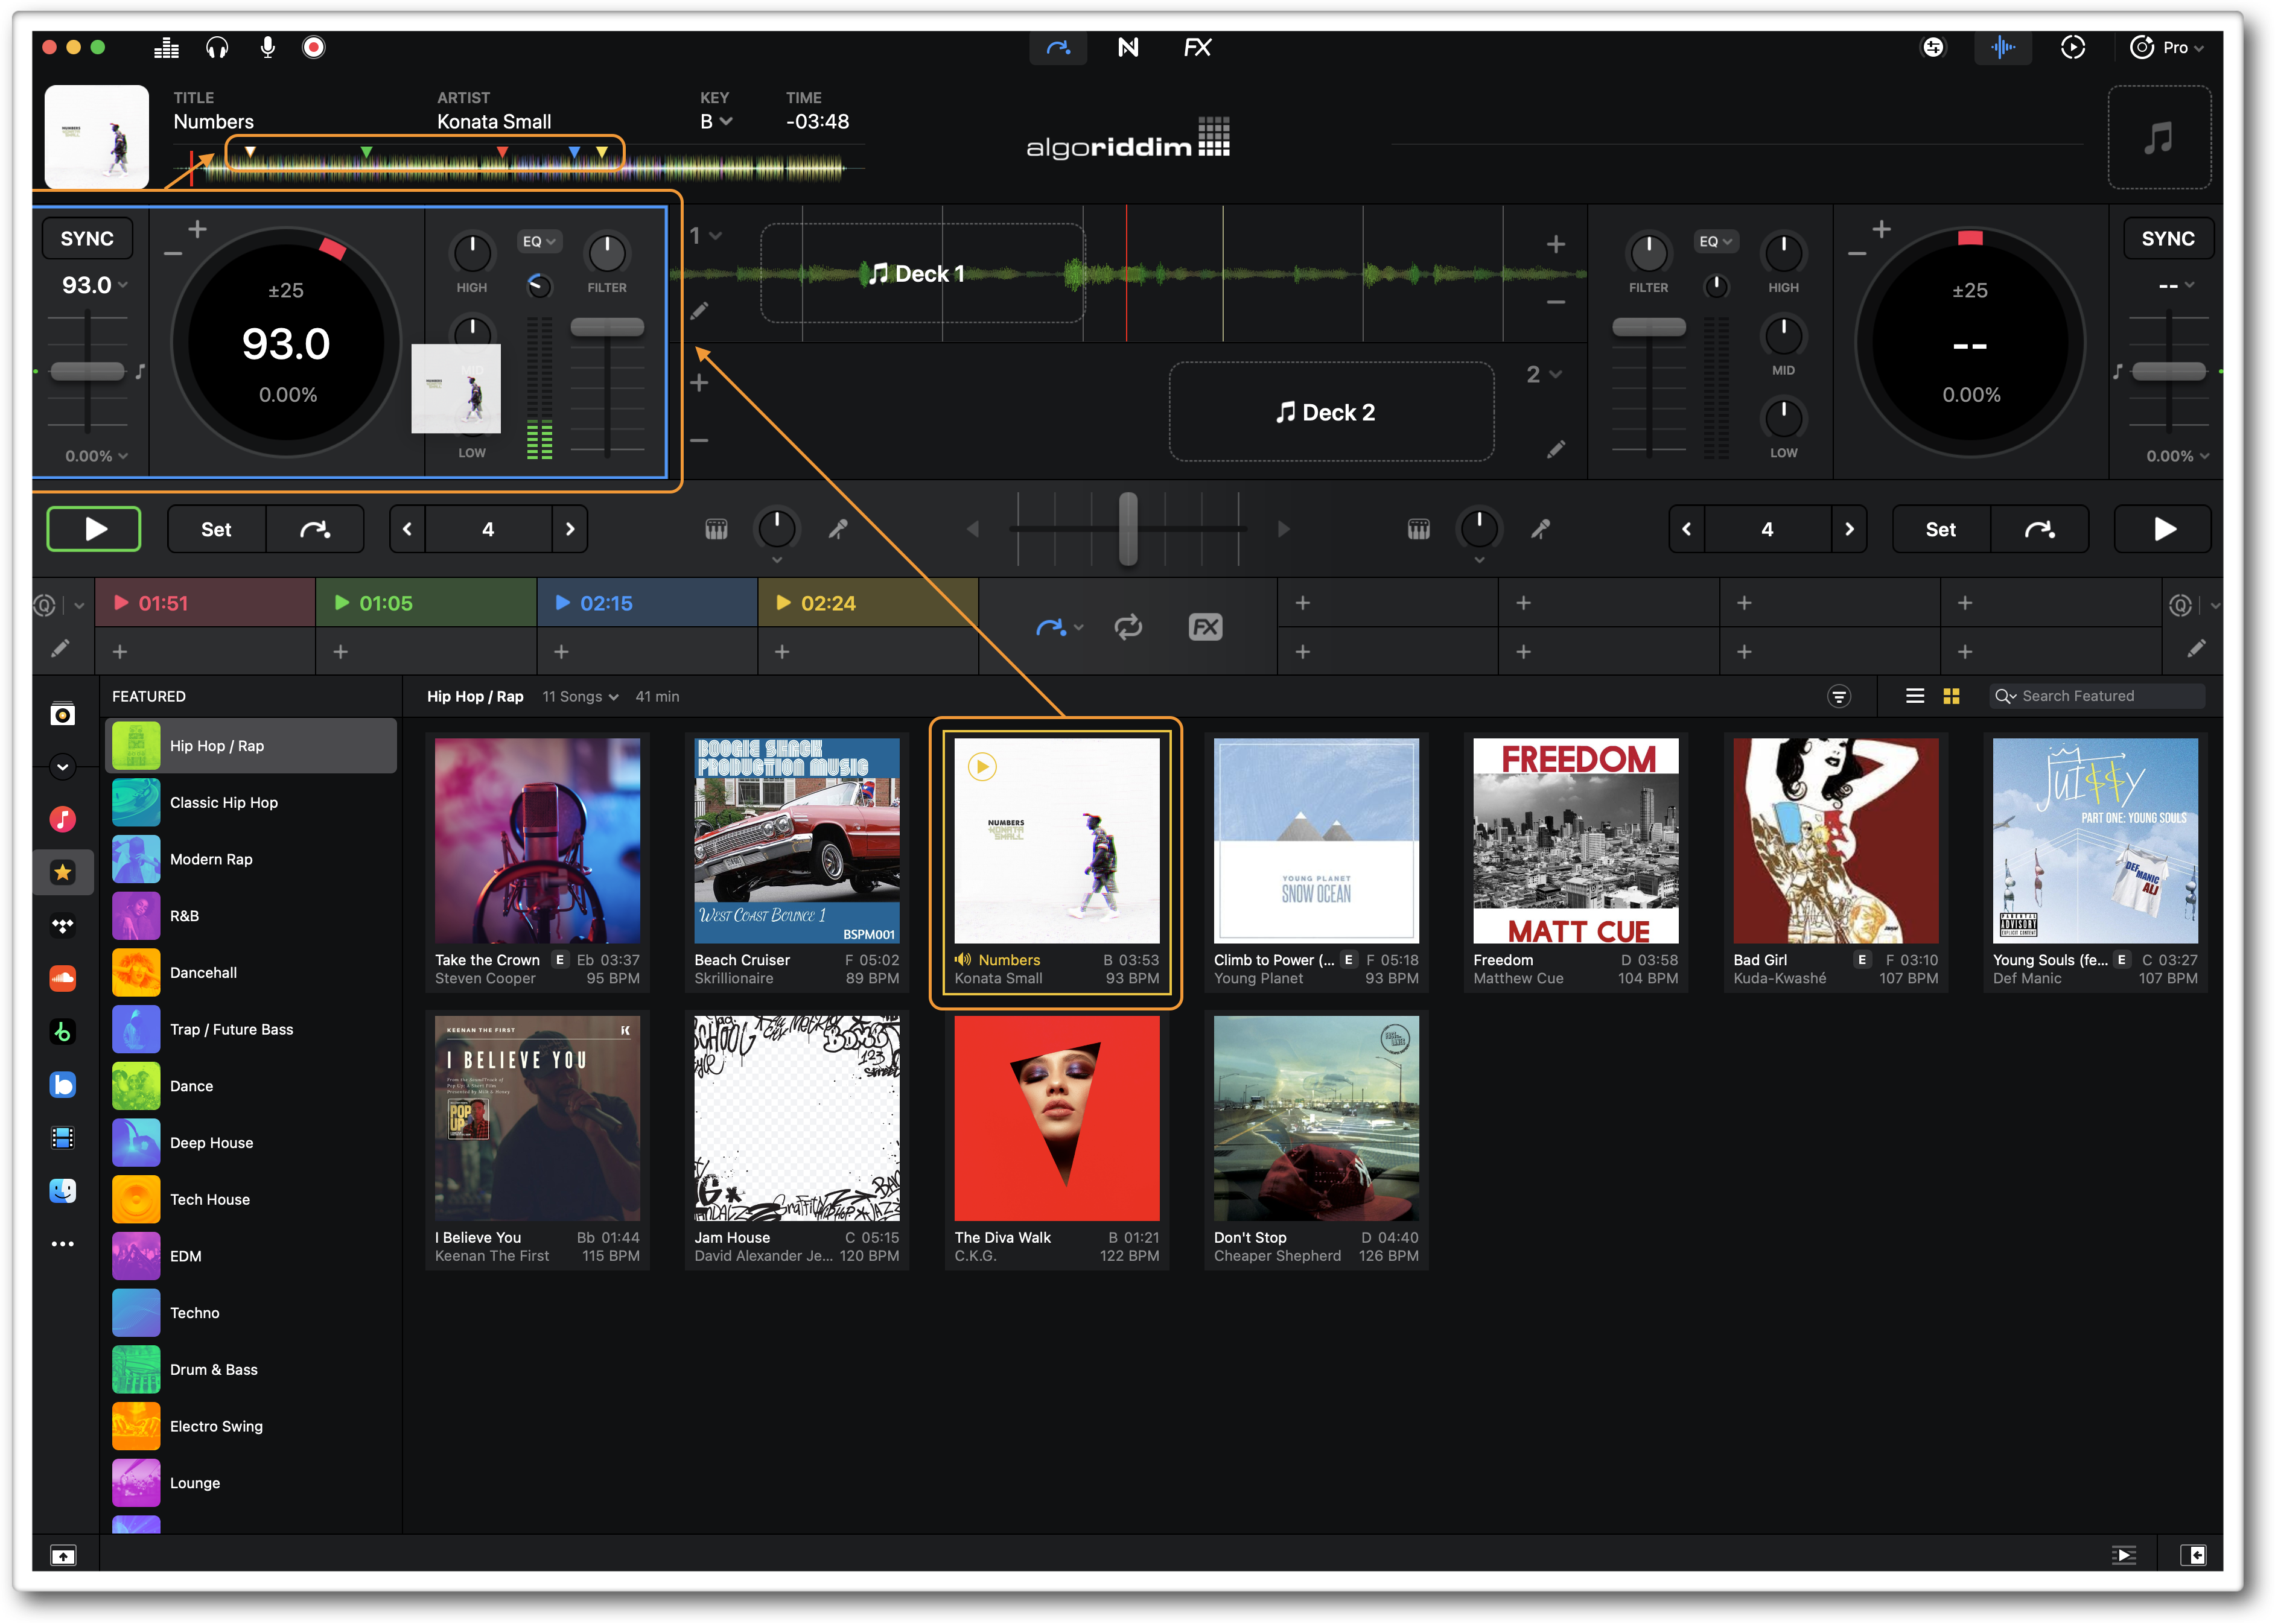Image resolution: width=2275 pixels, height=1624 pixels.
Task: Toggle the center FX panel button
Action: click(1205, 627)
